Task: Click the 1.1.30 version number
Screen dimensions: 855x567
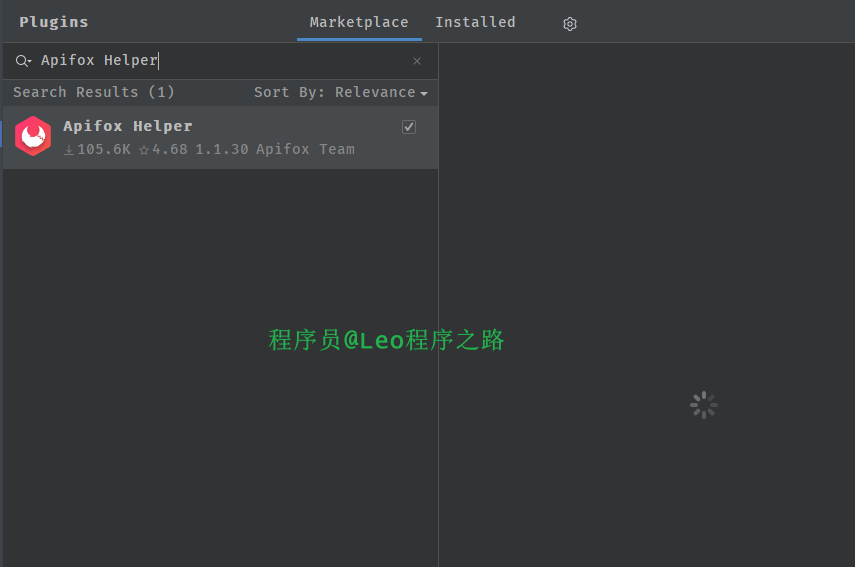Action: [222, 149]
